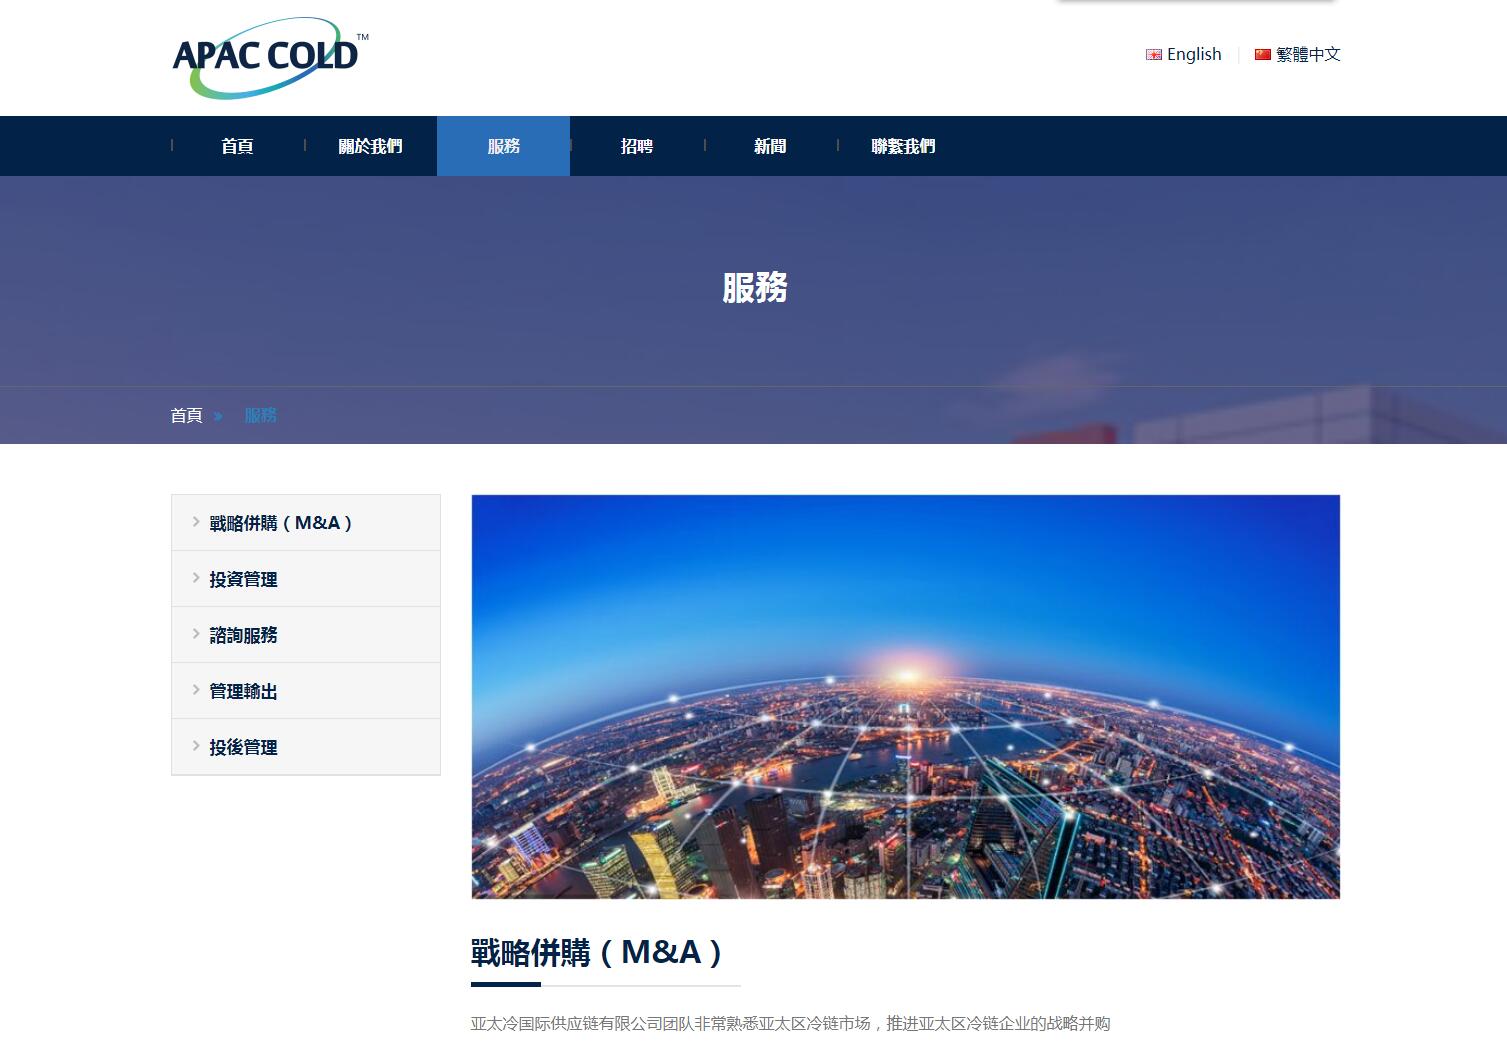This screenshot has height=1059, width=1507.
Task: Select 投後管理 in the sidebar
Action: point(306,747)
